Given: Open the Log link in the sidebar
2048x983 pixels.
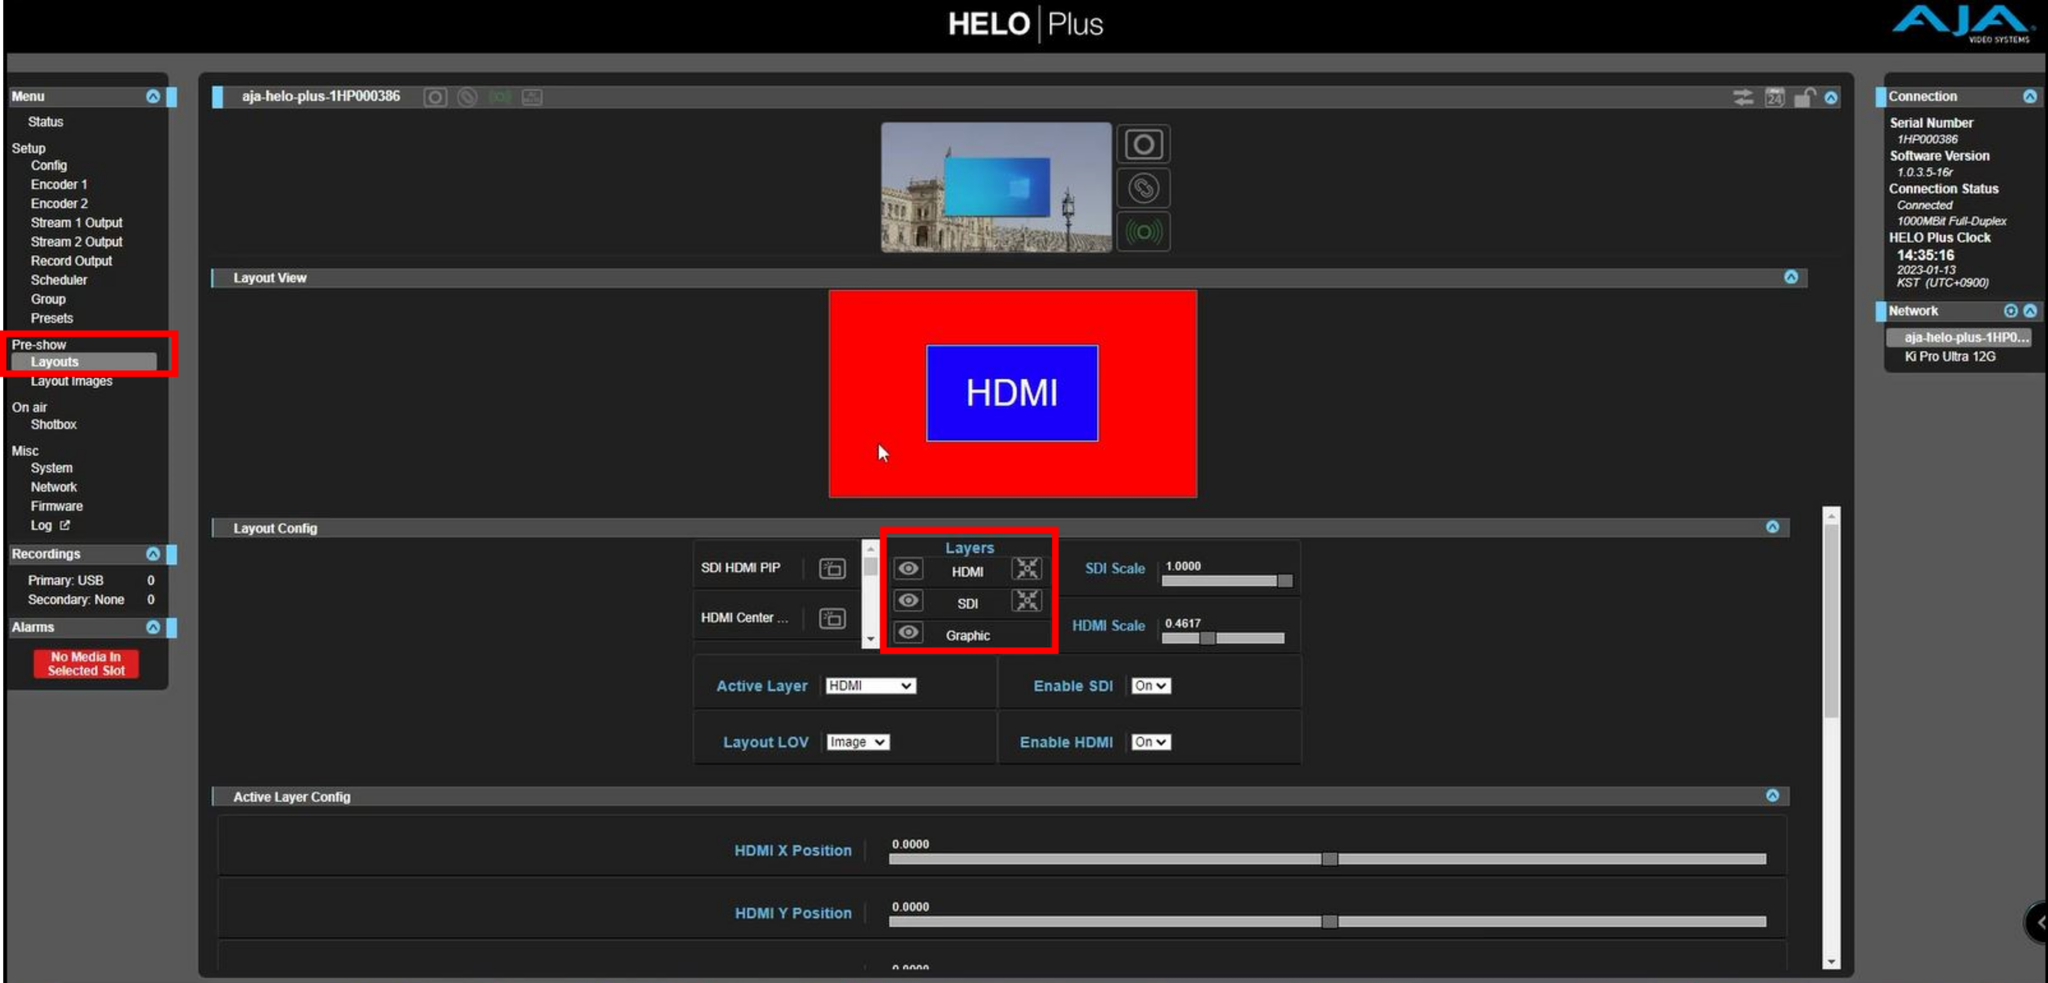Looking at the screenshot, I should (x=45, y=525).
